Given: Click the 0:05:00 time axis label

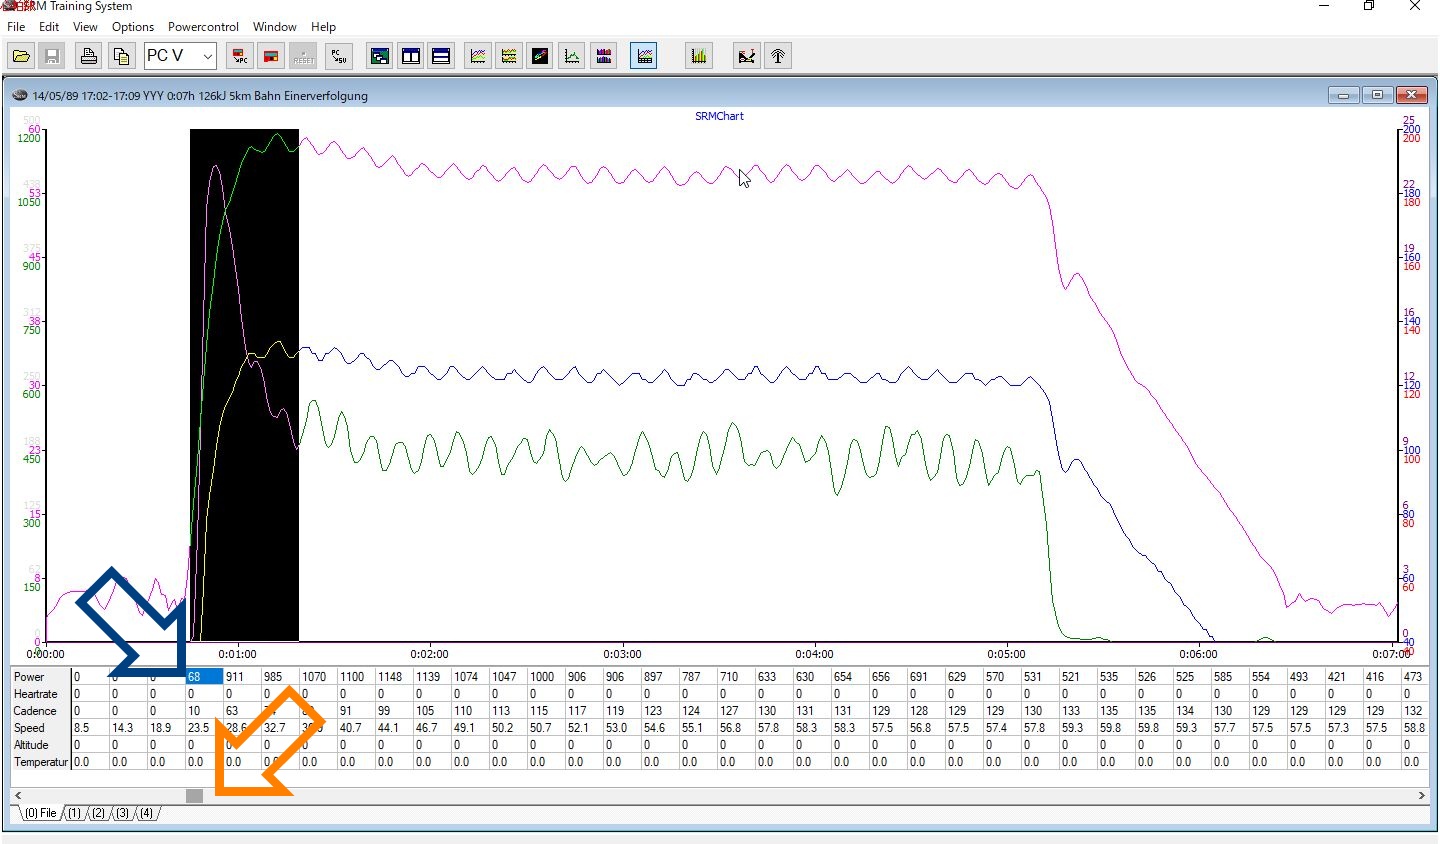Looking at the screenshot, I should coord(1006,654).
